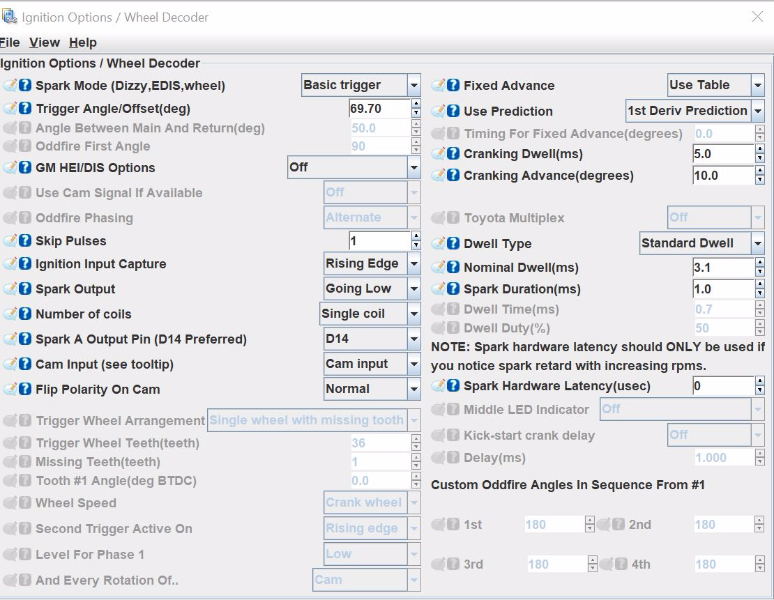This screenshot has width=774, height=600.
Task: Open the Spark Mode dropdown
Action: [413, 86]
